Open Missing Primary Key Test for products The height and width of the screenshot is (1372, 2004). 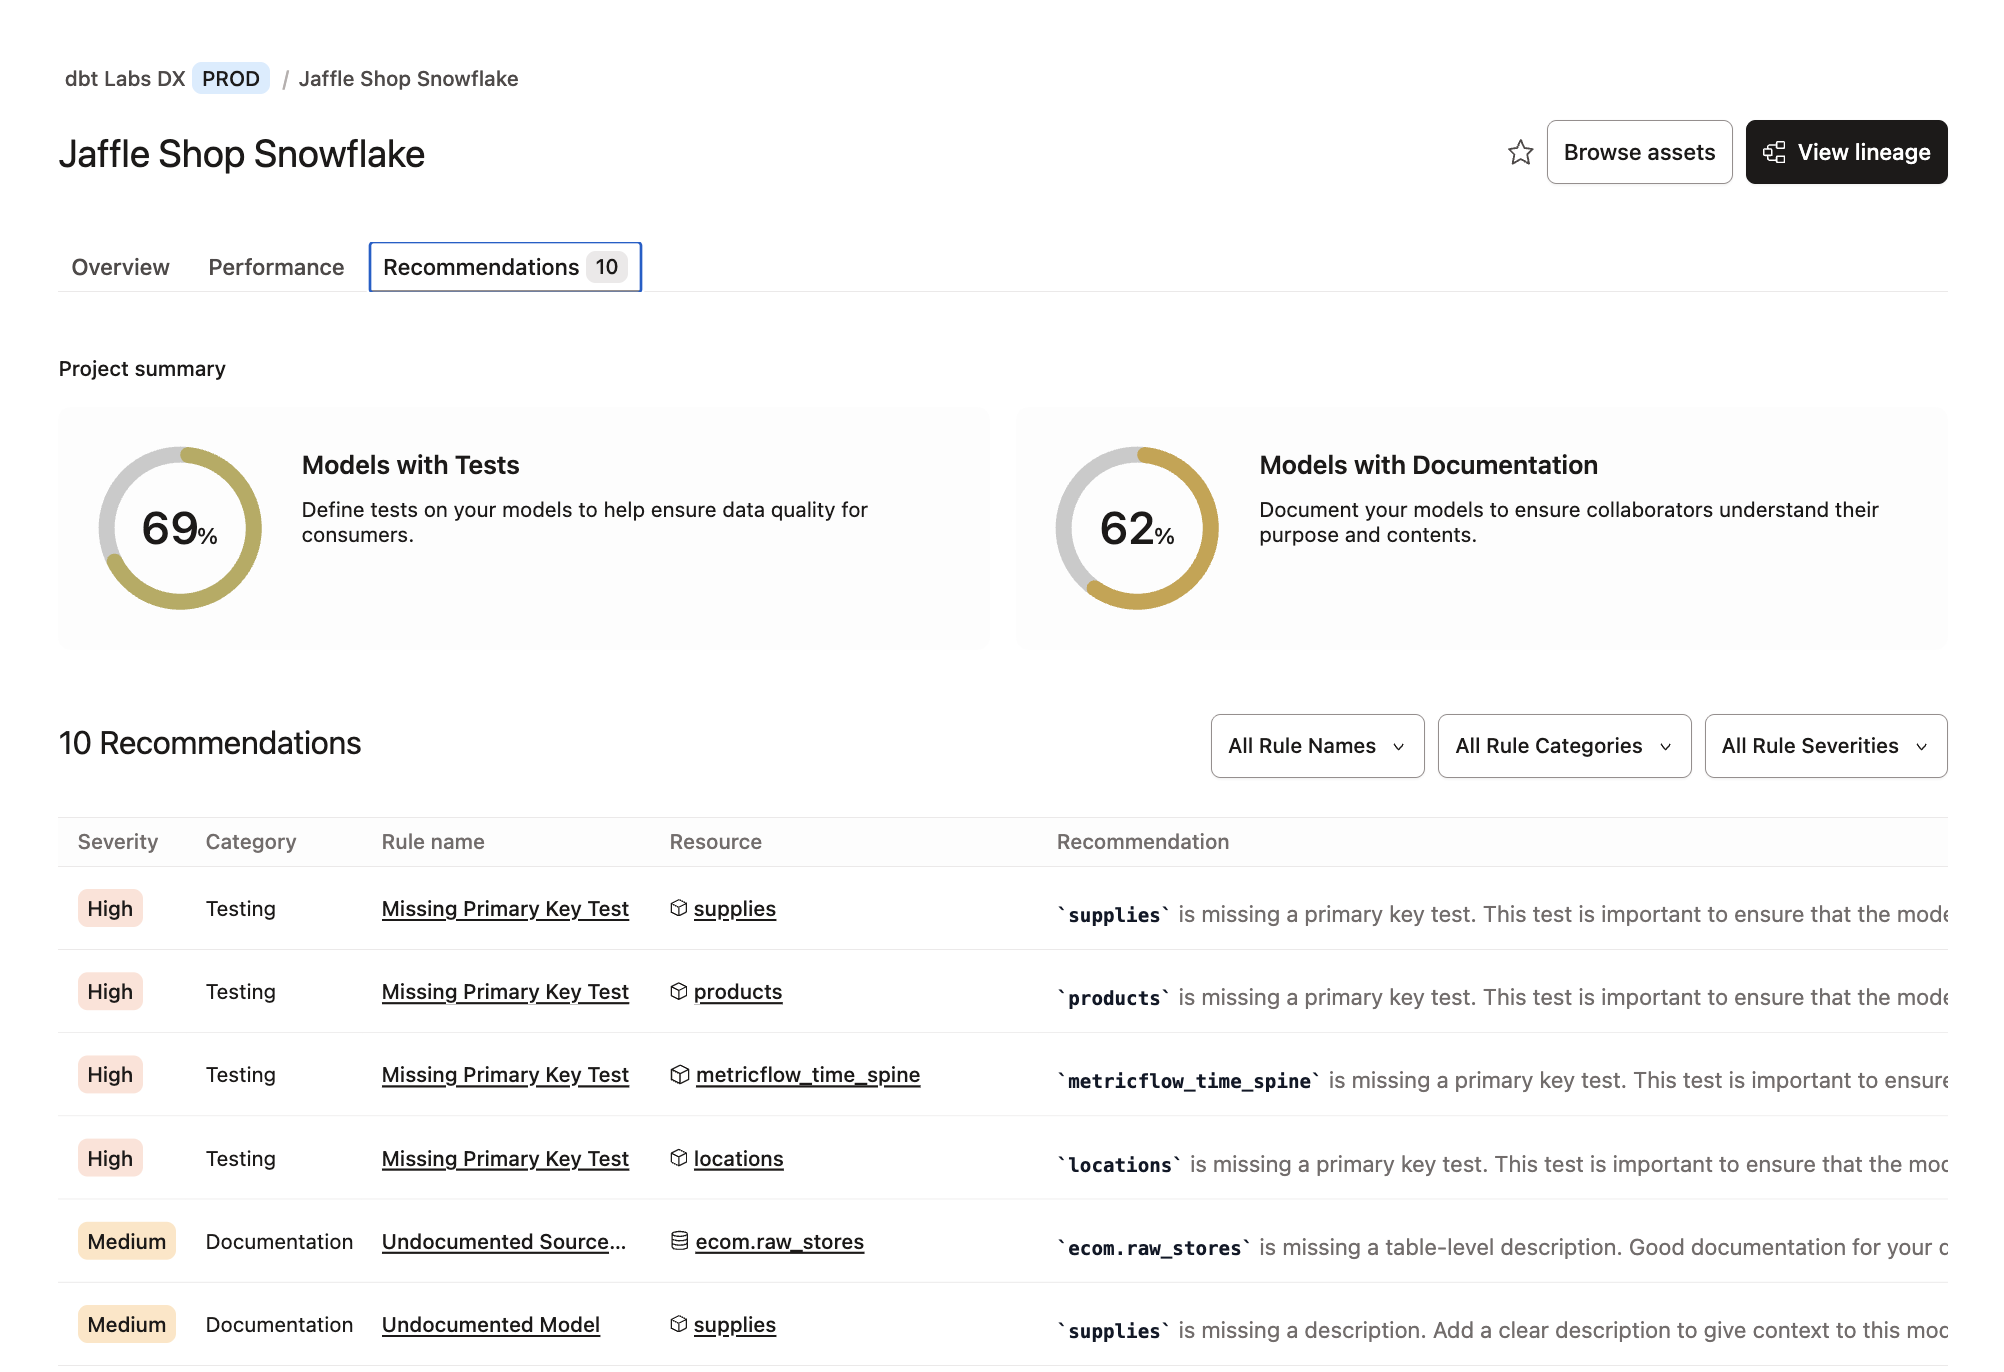[505, 992]
